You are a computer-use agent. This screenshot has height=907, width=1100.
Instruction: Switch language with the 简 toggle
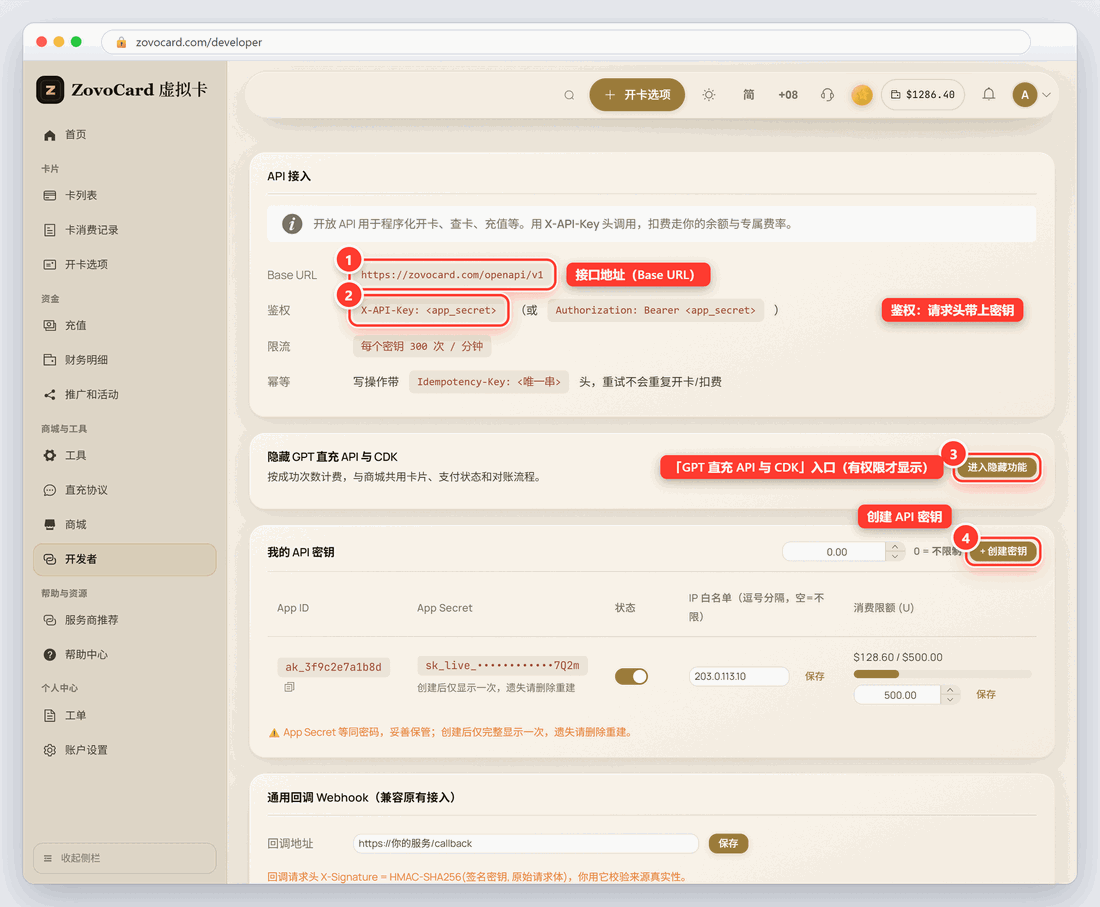pyautogui.click(x=749, y=95)
